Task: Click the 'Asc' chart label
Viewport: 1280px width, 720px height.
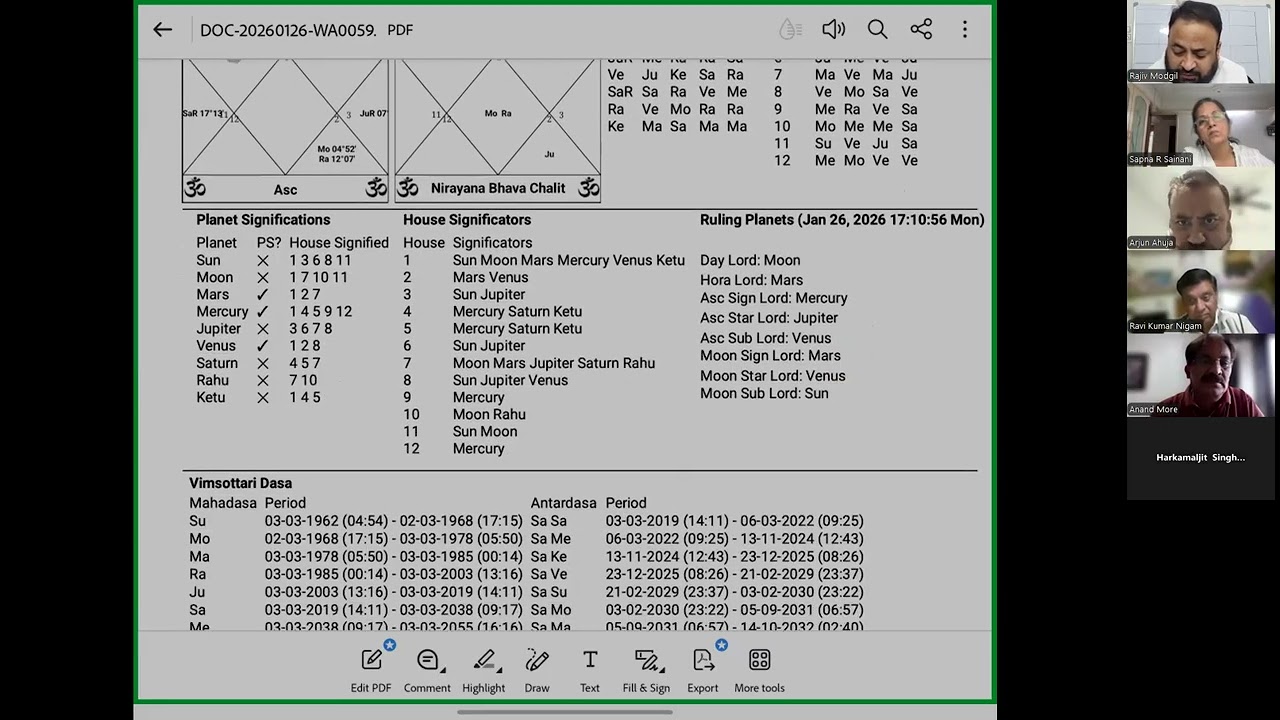Action: point(285,189)
